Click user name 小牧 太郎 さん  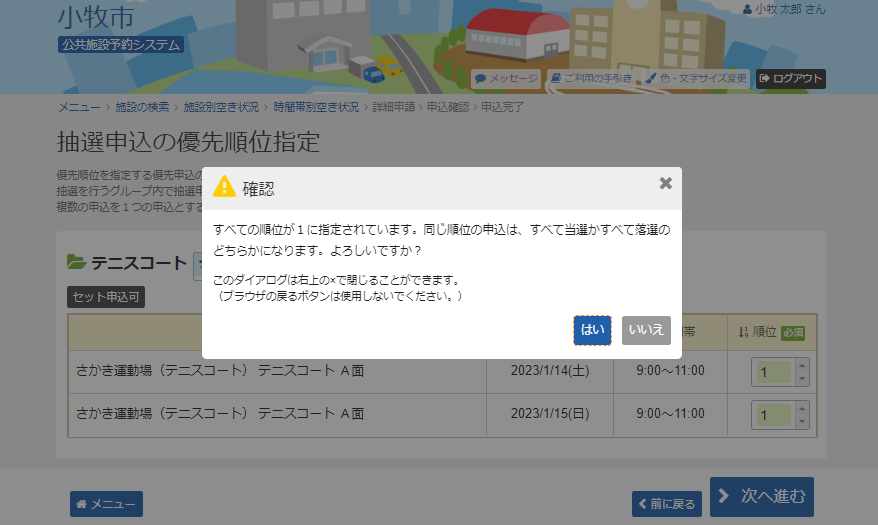pyautogui.click(x=784, y=10)
